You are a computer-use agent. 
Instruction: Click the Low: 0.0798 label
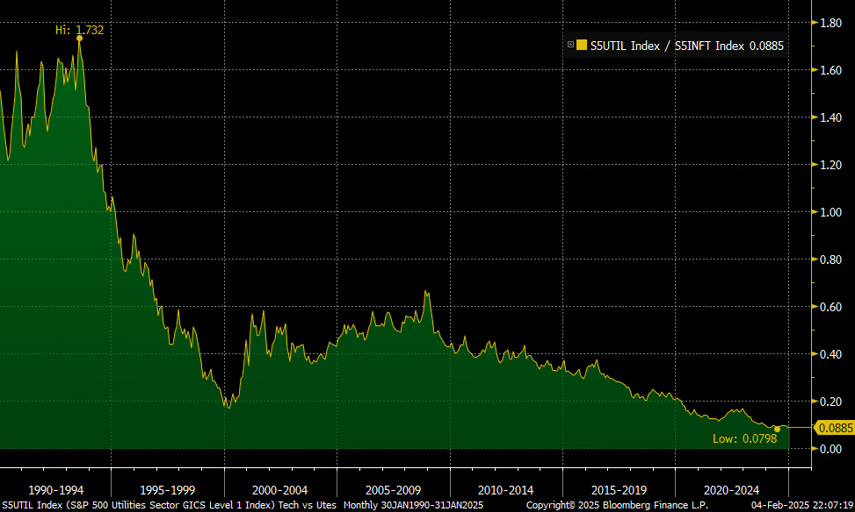tap(745, 438)
